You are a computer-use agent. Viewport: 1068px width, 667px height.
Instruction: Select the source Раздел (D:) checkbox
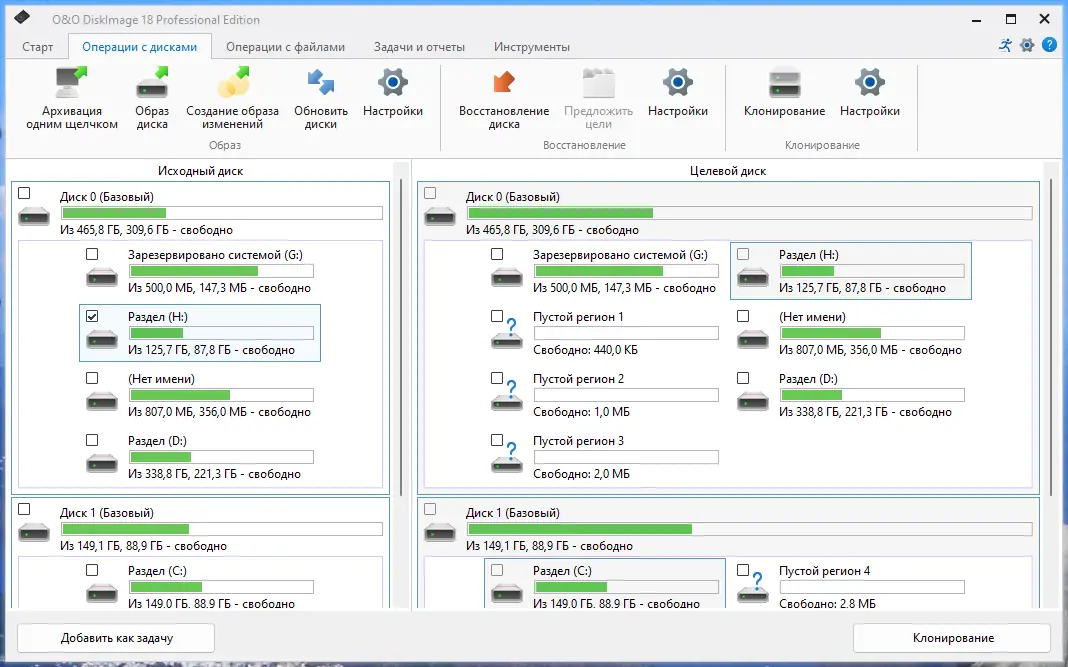coord(92,440)
